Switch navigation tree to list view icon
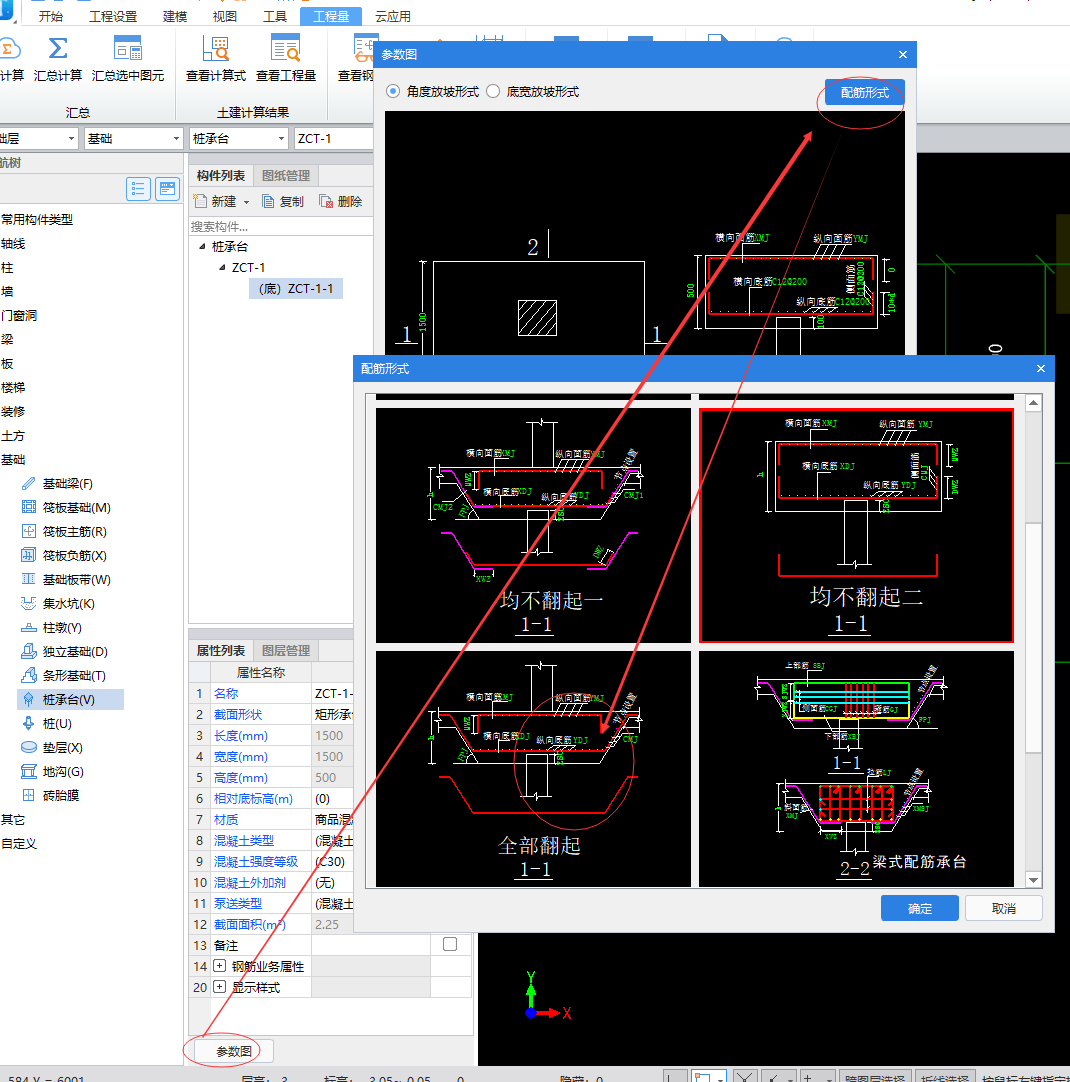The height and width of the screenshot is (1082, 1070). 139,189
